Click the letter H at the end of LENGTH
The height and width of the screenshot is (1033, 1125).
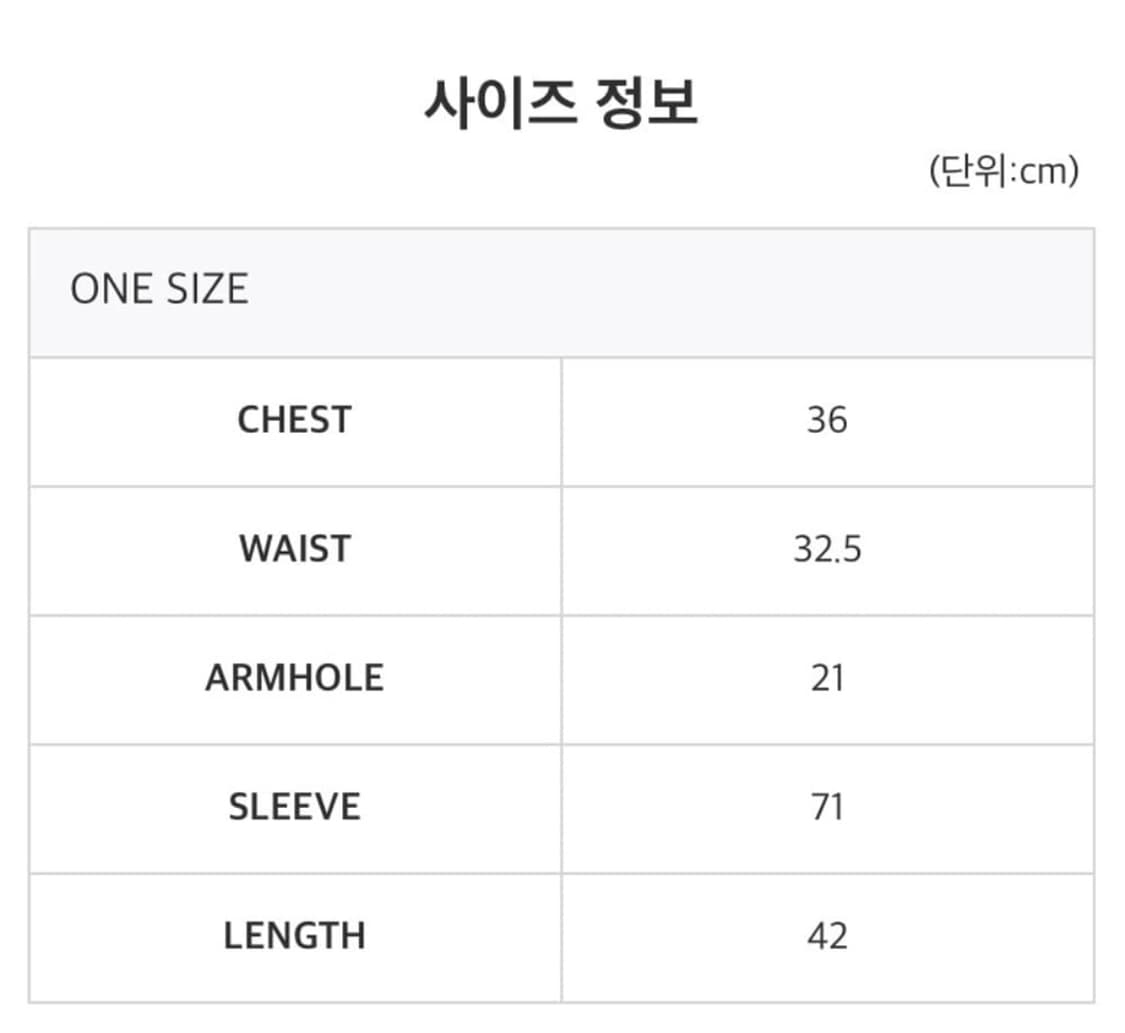(353, 936)
